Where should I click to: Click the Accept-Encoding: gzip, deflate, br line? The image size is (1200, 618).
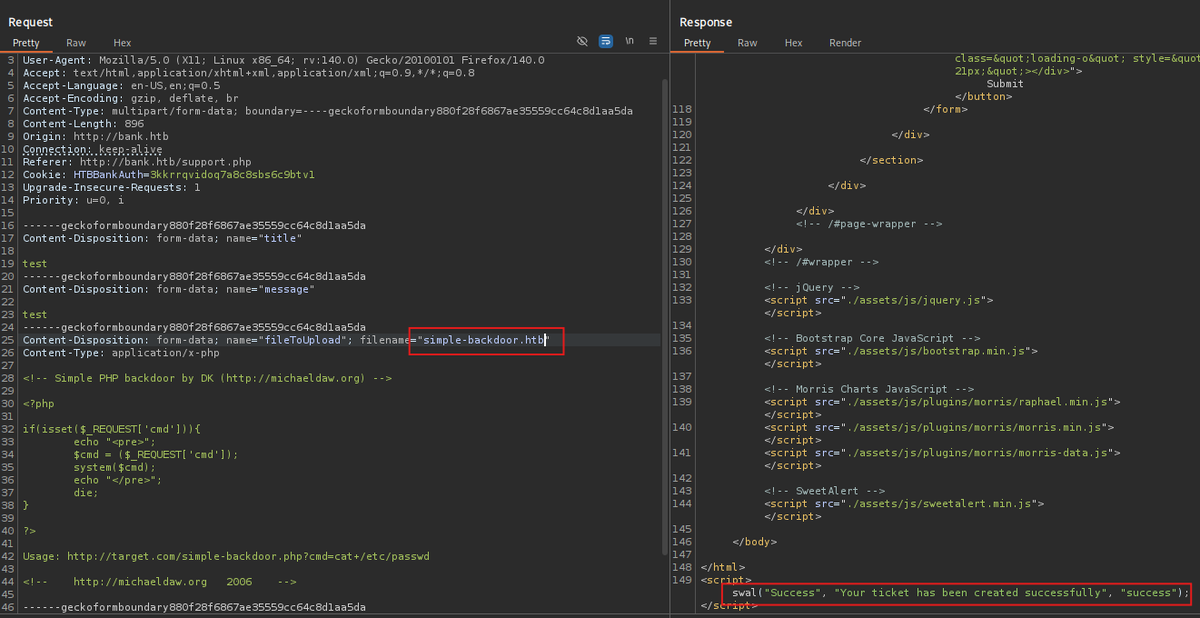pos(131,99)
